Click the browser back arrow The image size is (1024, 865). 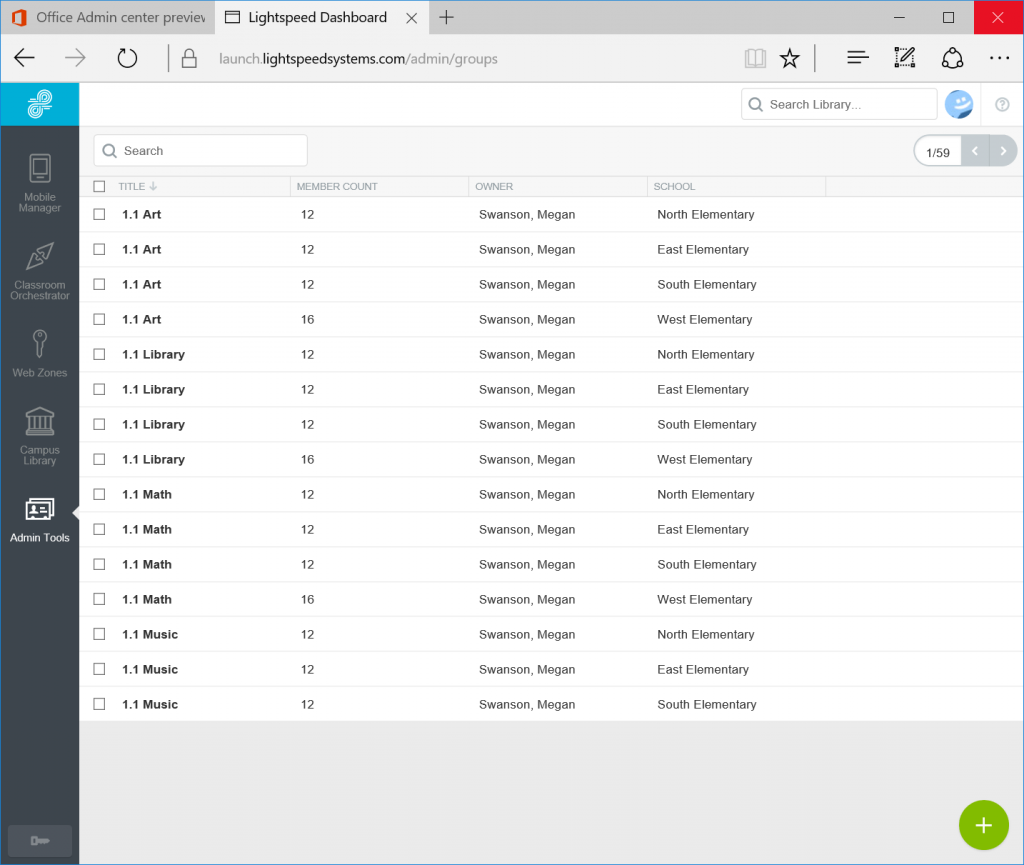point(24,58)
